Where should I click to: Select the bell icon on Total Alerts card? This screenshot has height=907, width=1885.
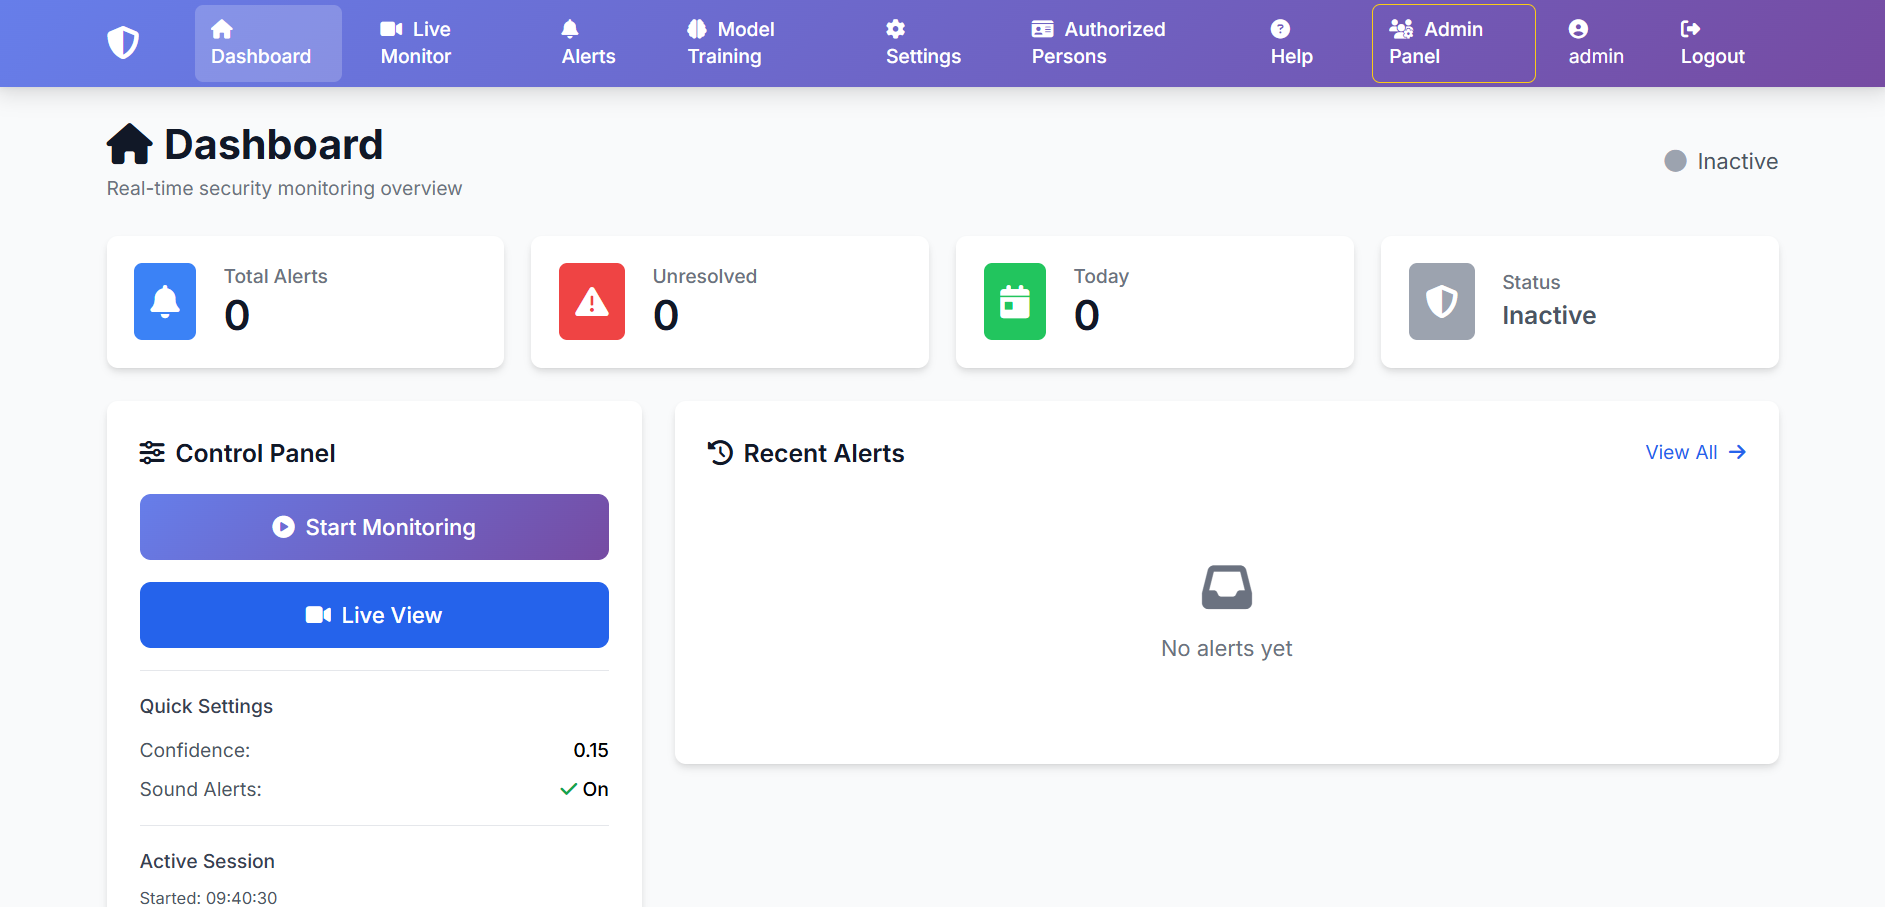pos(165,301)
